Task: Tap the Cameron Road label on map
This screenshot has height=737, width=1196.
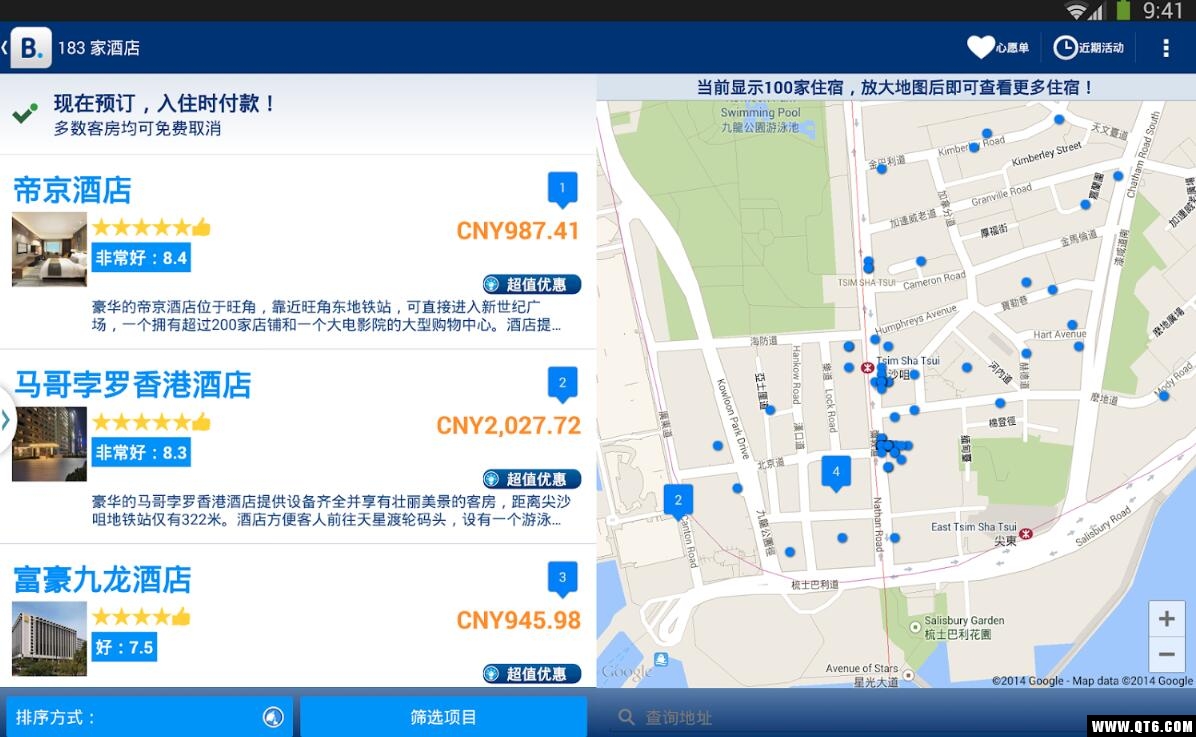Action: tap(934, 280)
